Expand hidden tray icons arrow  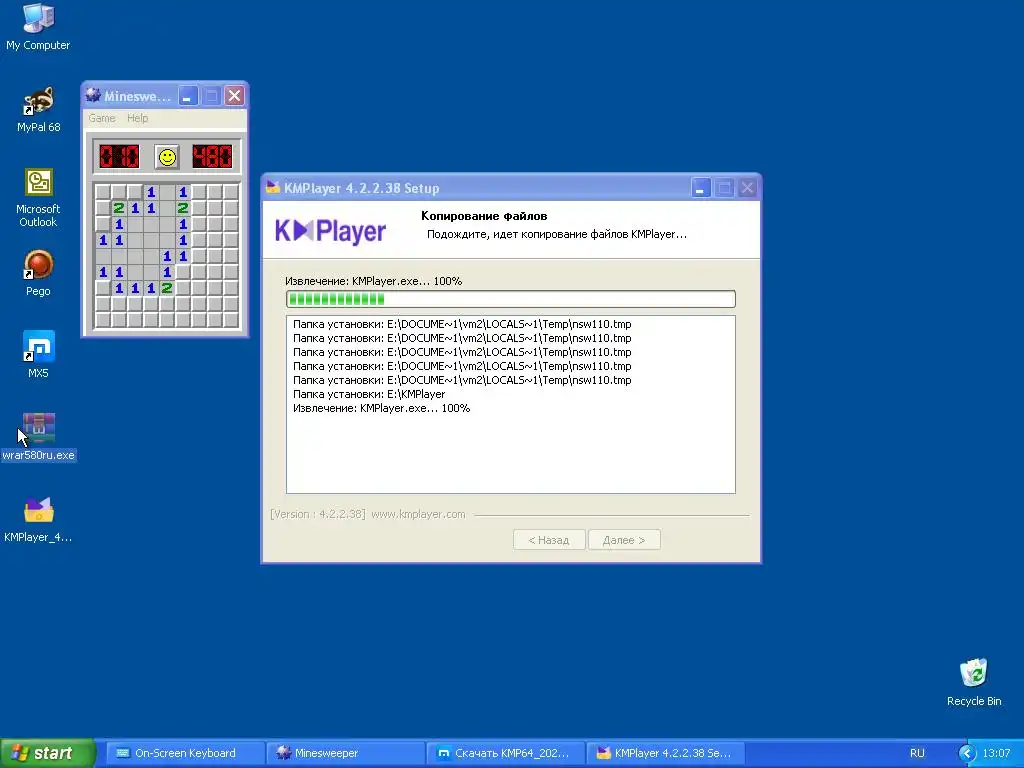click(x=967, y=753)
